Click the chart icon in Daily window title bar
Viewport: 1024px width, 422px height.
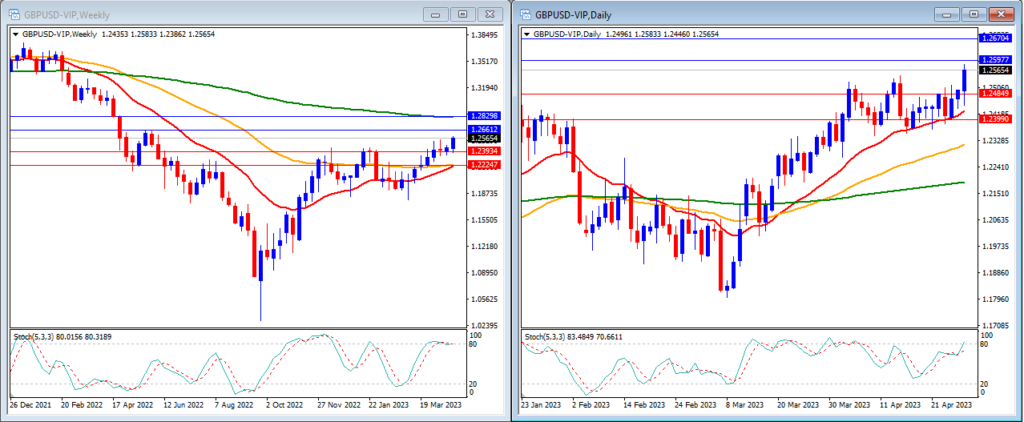pos(525,14)
